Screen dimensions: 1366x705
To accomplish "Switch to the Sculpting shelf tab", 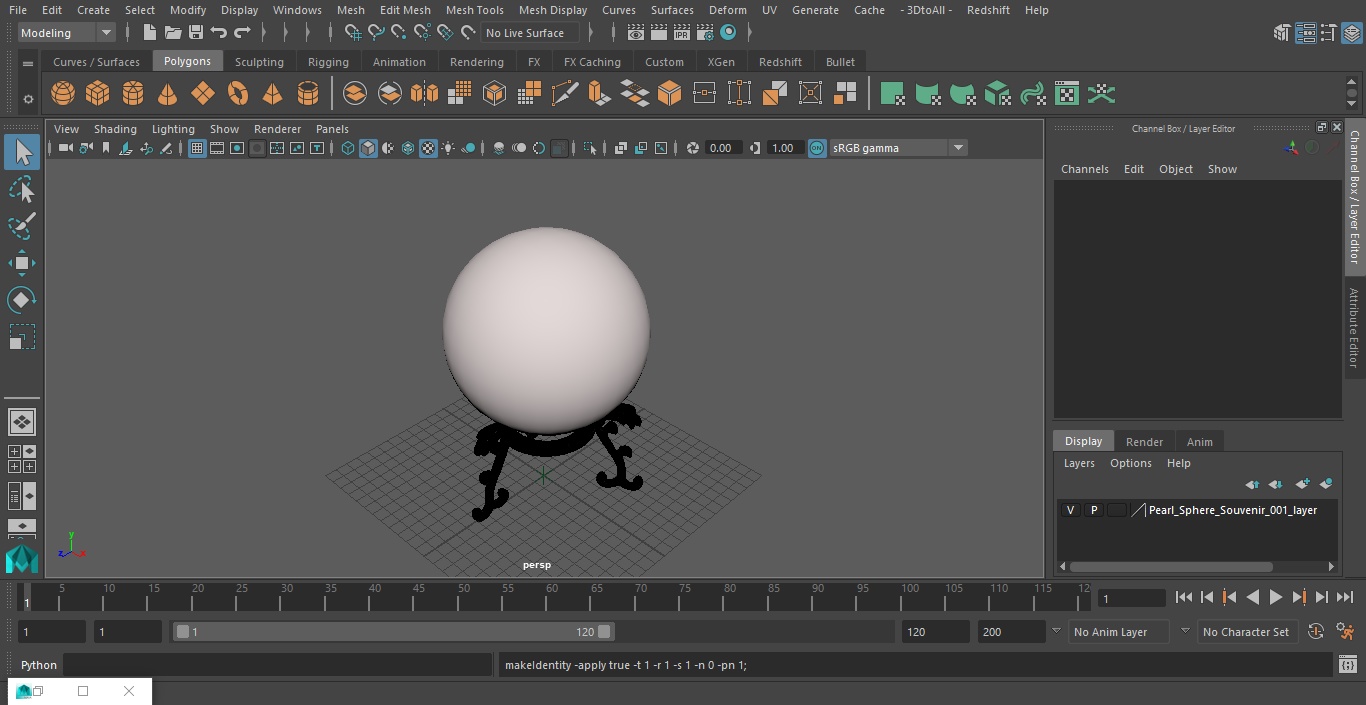I will [259, 62].
